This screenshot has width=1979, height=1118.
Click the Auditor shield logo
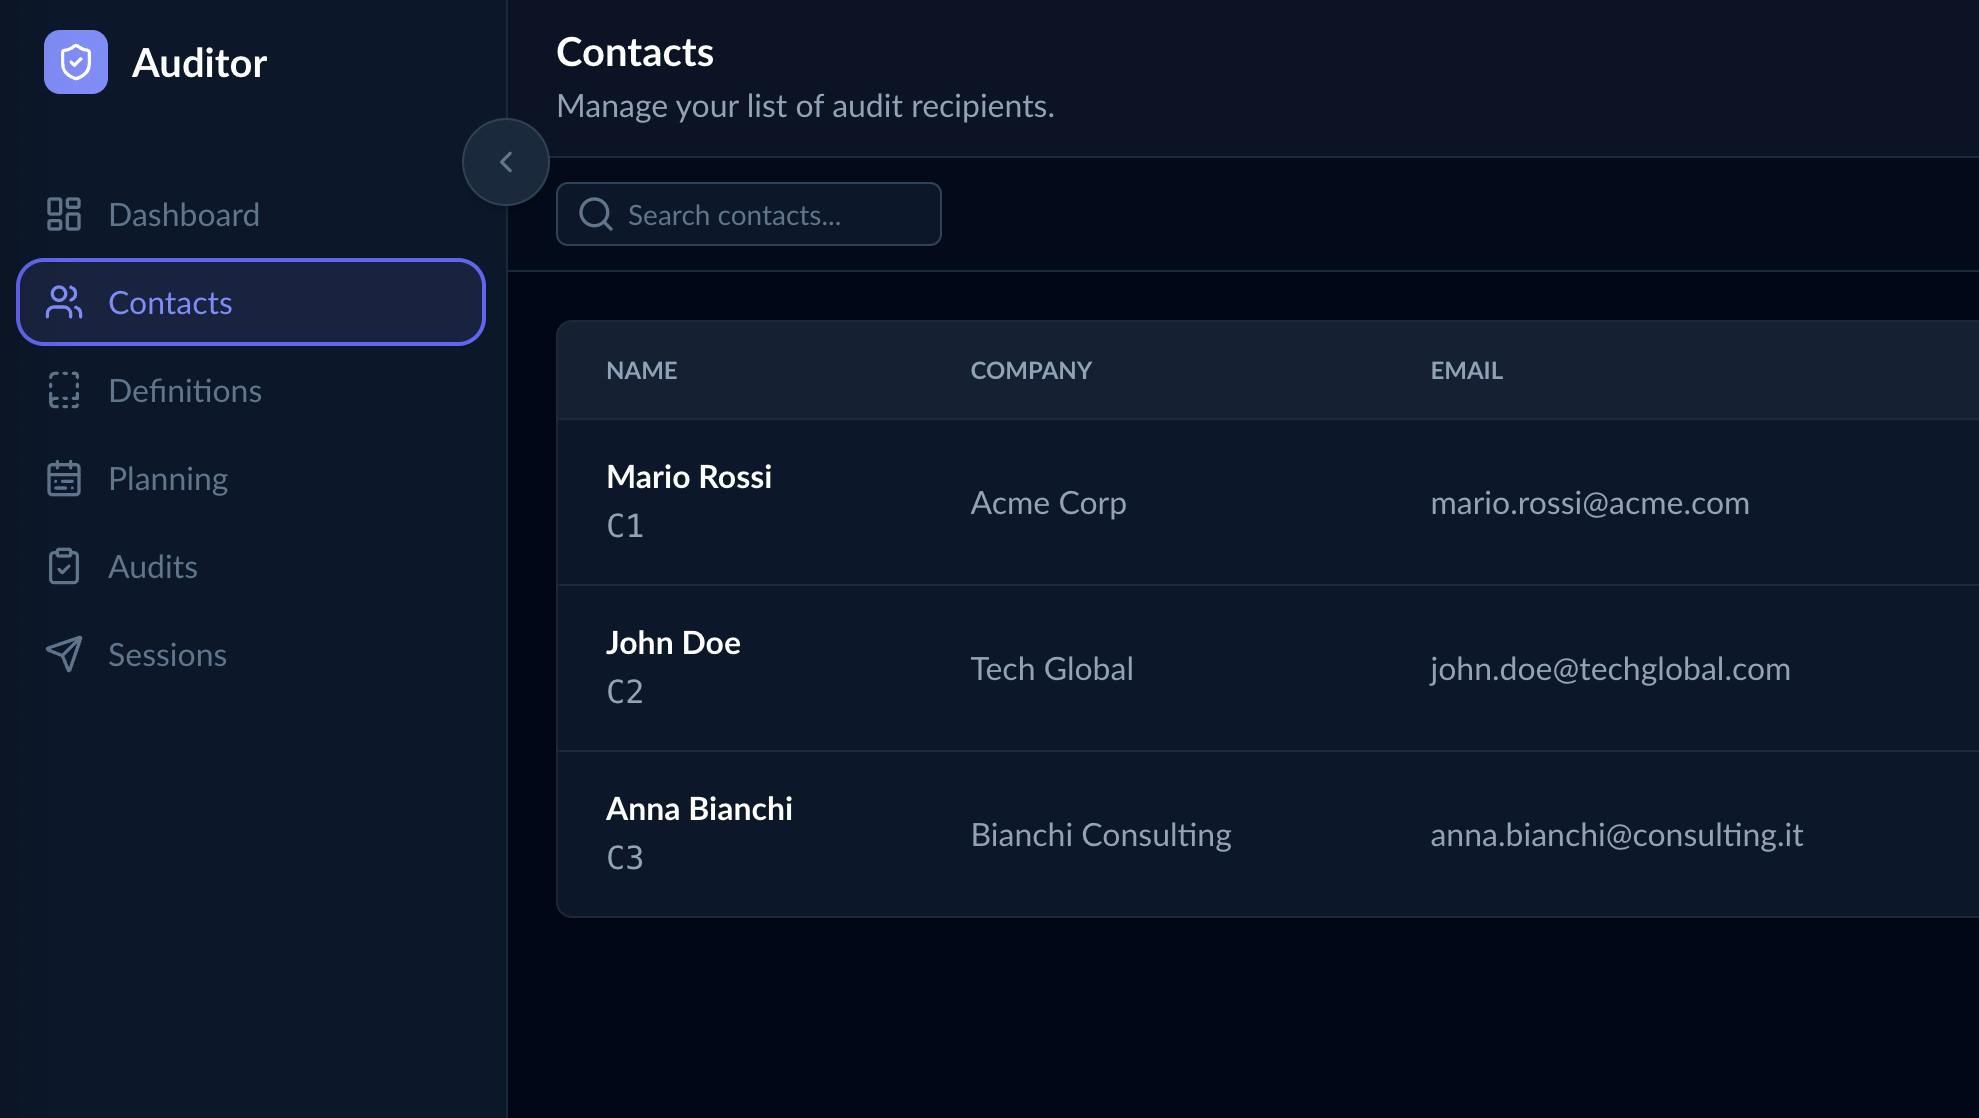tap(75, 62)
